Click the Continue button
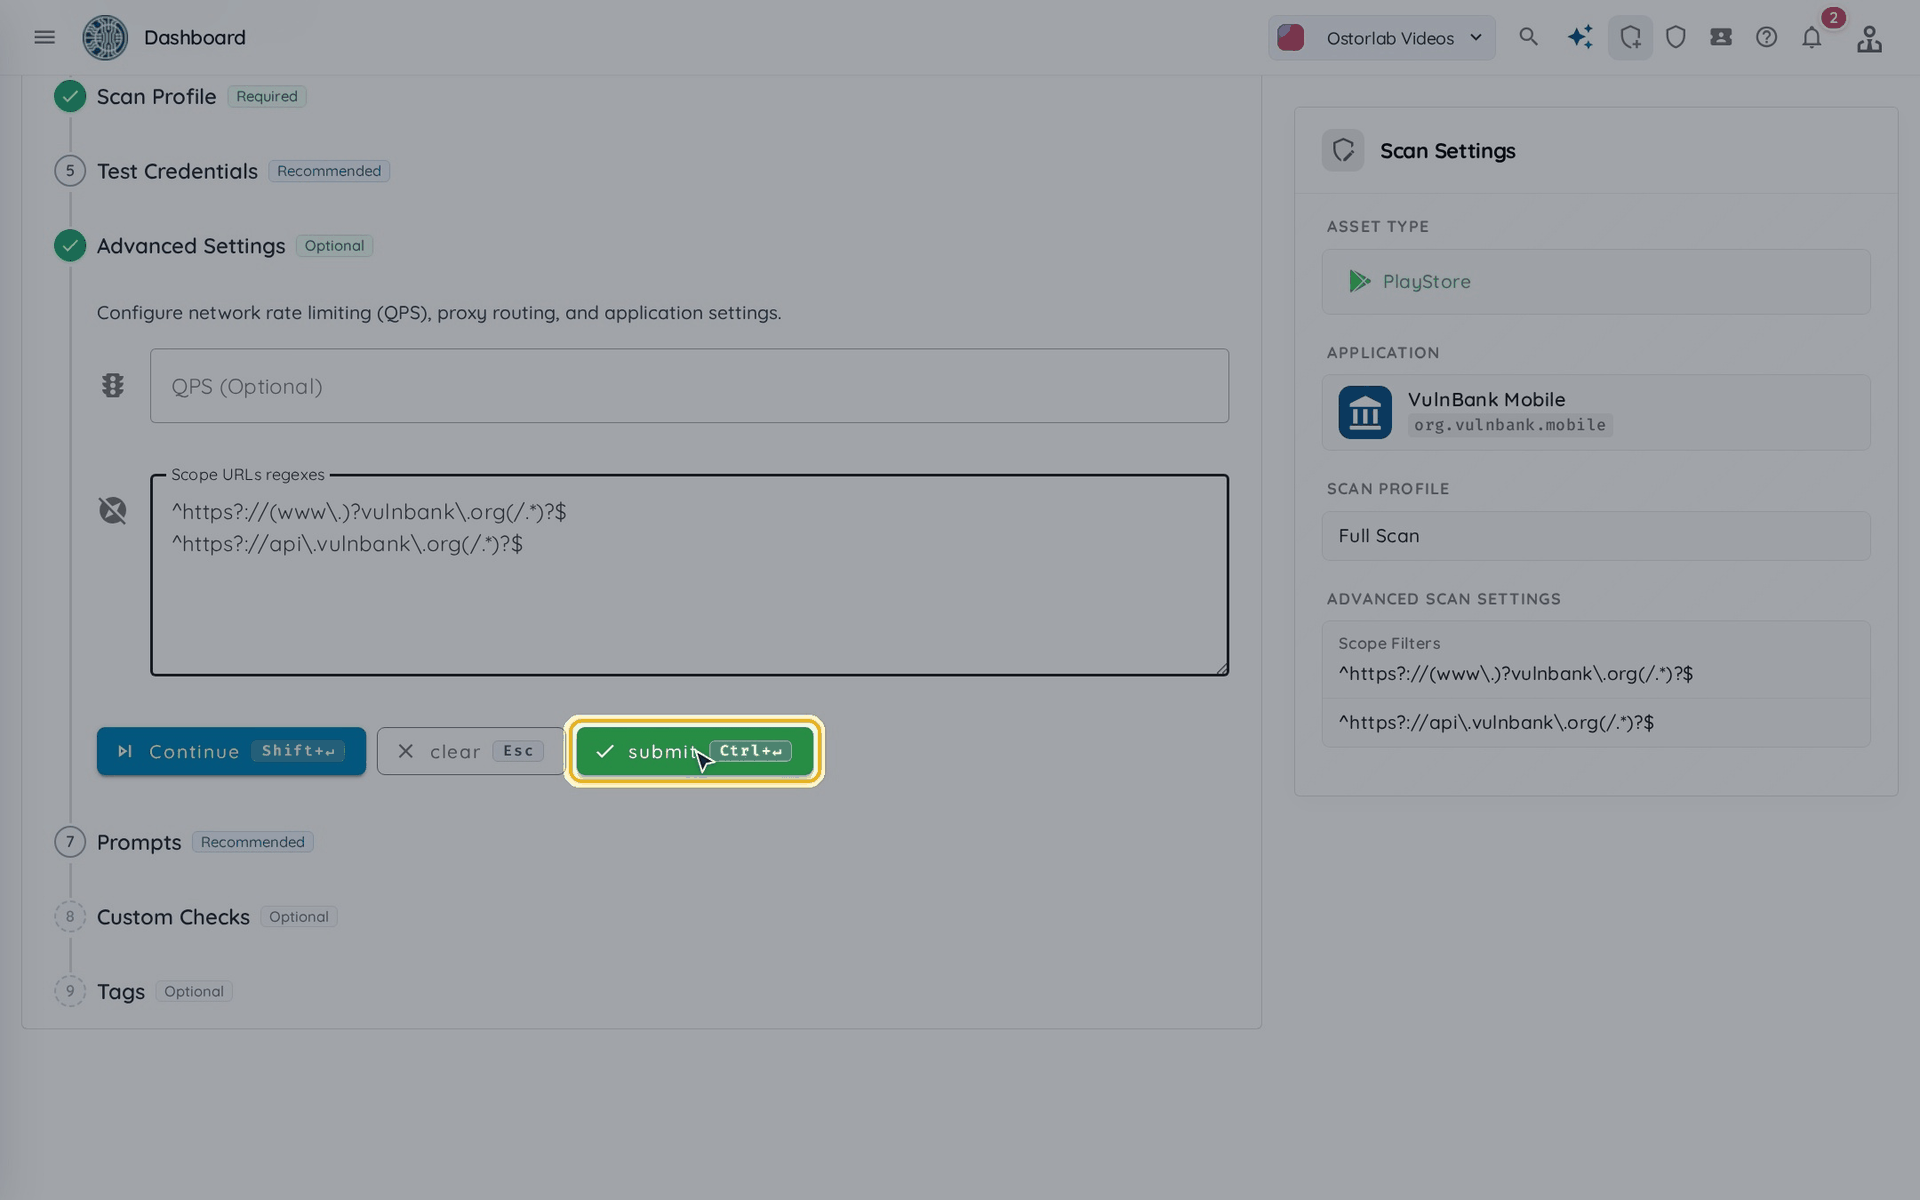 pos(231,751)
